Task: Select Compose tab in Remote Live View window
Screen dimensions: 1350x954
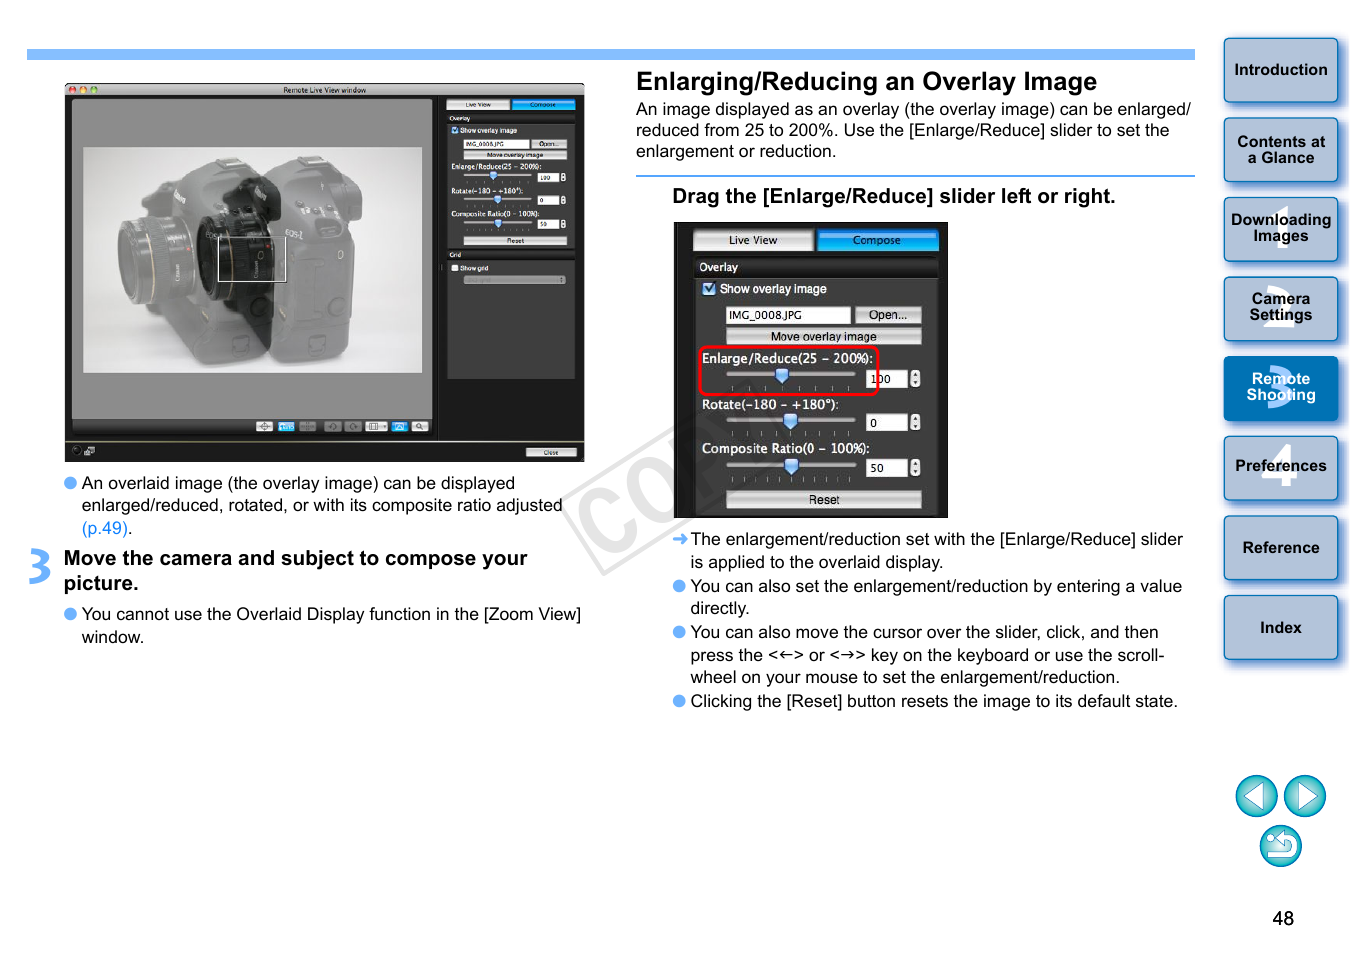Action: [x=543, y=105]
